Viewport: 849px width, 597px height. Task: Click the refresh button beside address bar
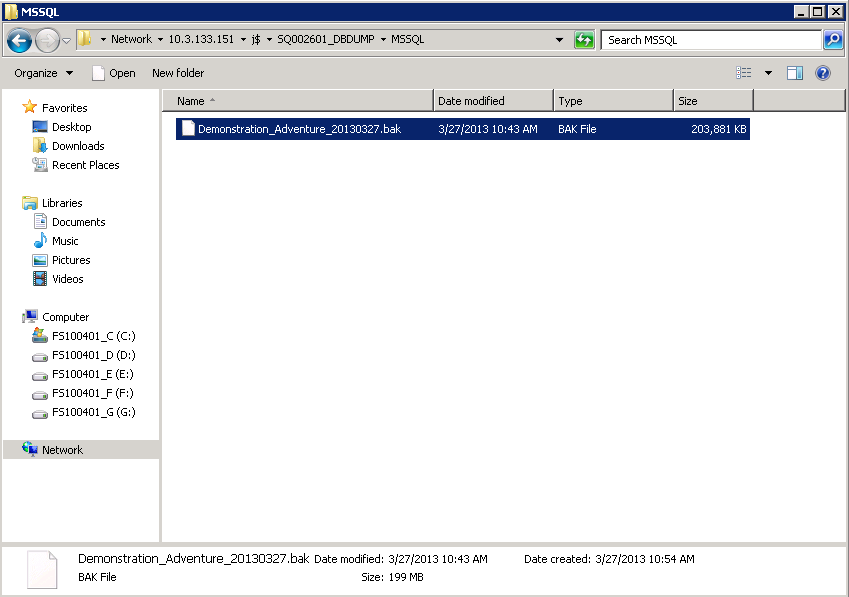click(x=584, y=40)
